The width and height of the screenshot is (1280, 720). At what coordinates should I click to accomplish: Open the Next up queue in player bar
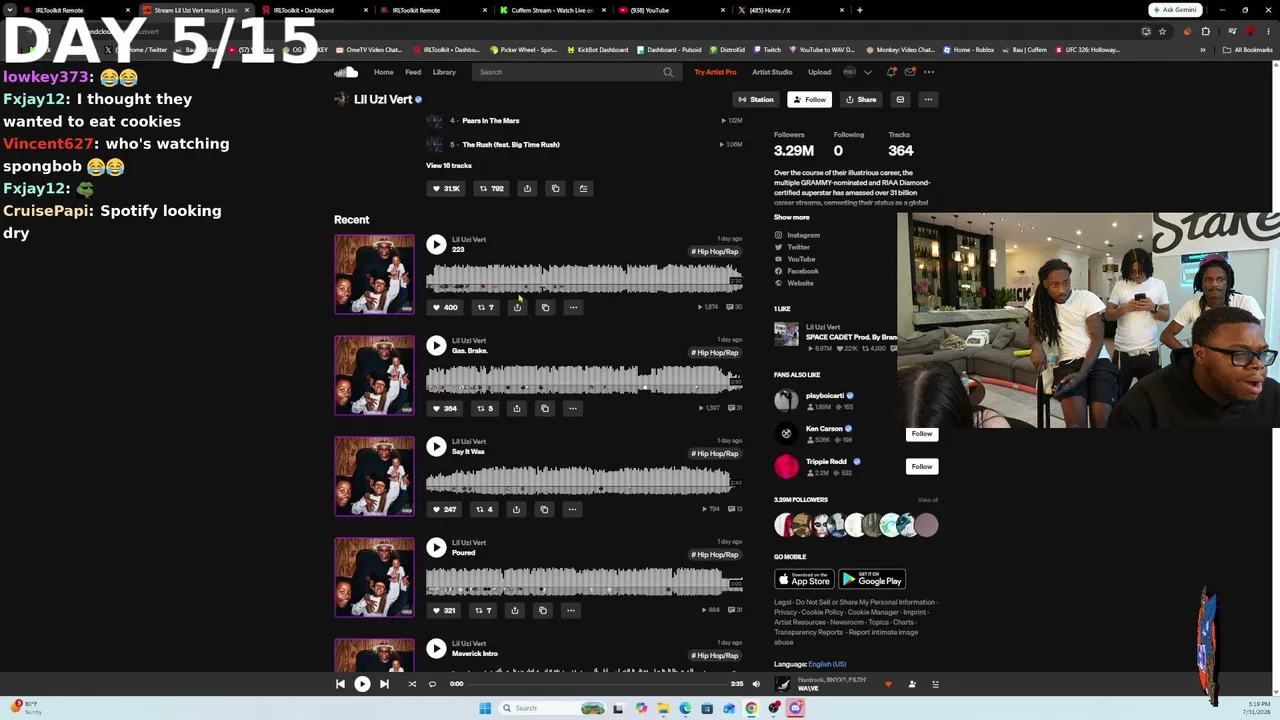[936, 684]
